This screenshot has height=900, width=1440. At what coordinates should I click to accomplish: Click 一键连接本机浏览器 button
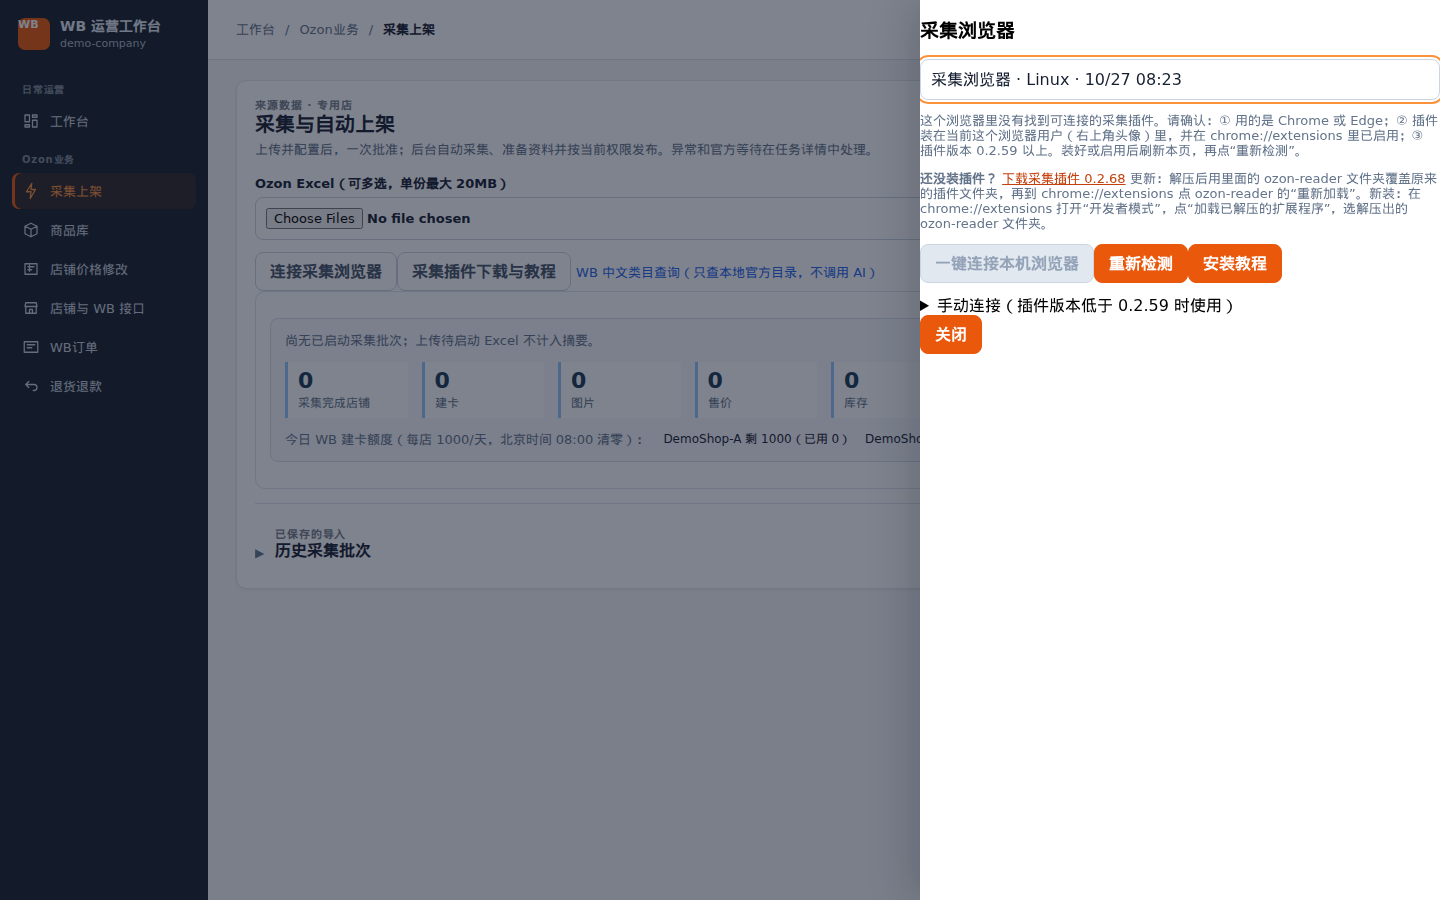[1007, 264]
